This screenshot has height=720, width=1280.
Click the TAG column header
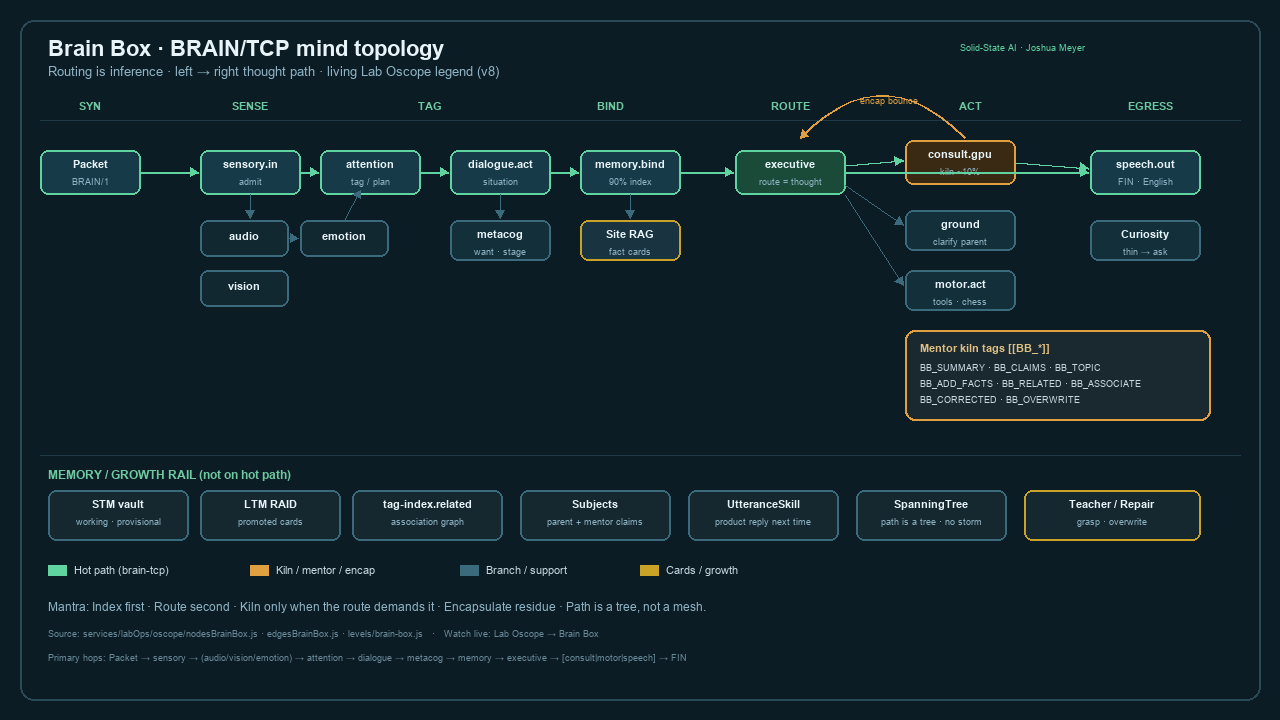click(430, 106)
